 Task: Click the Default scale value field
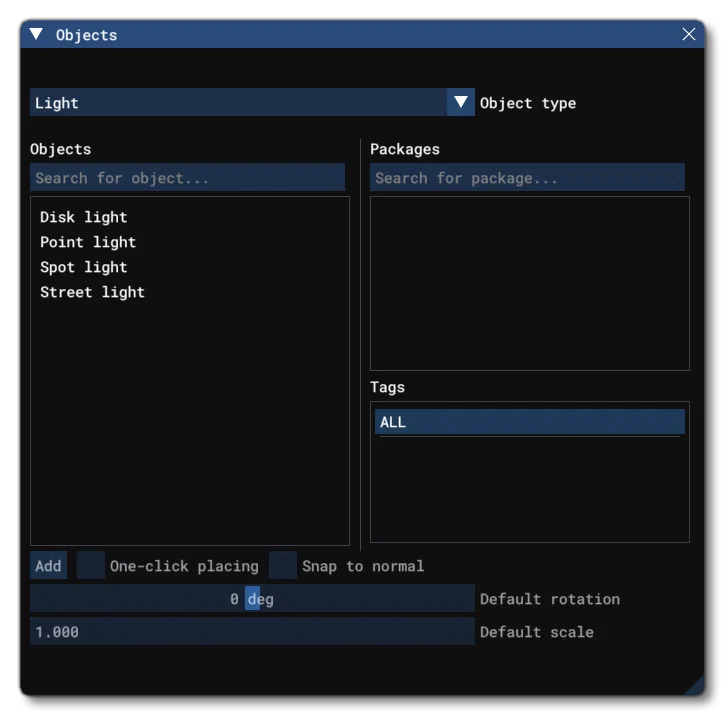point(252,631)
